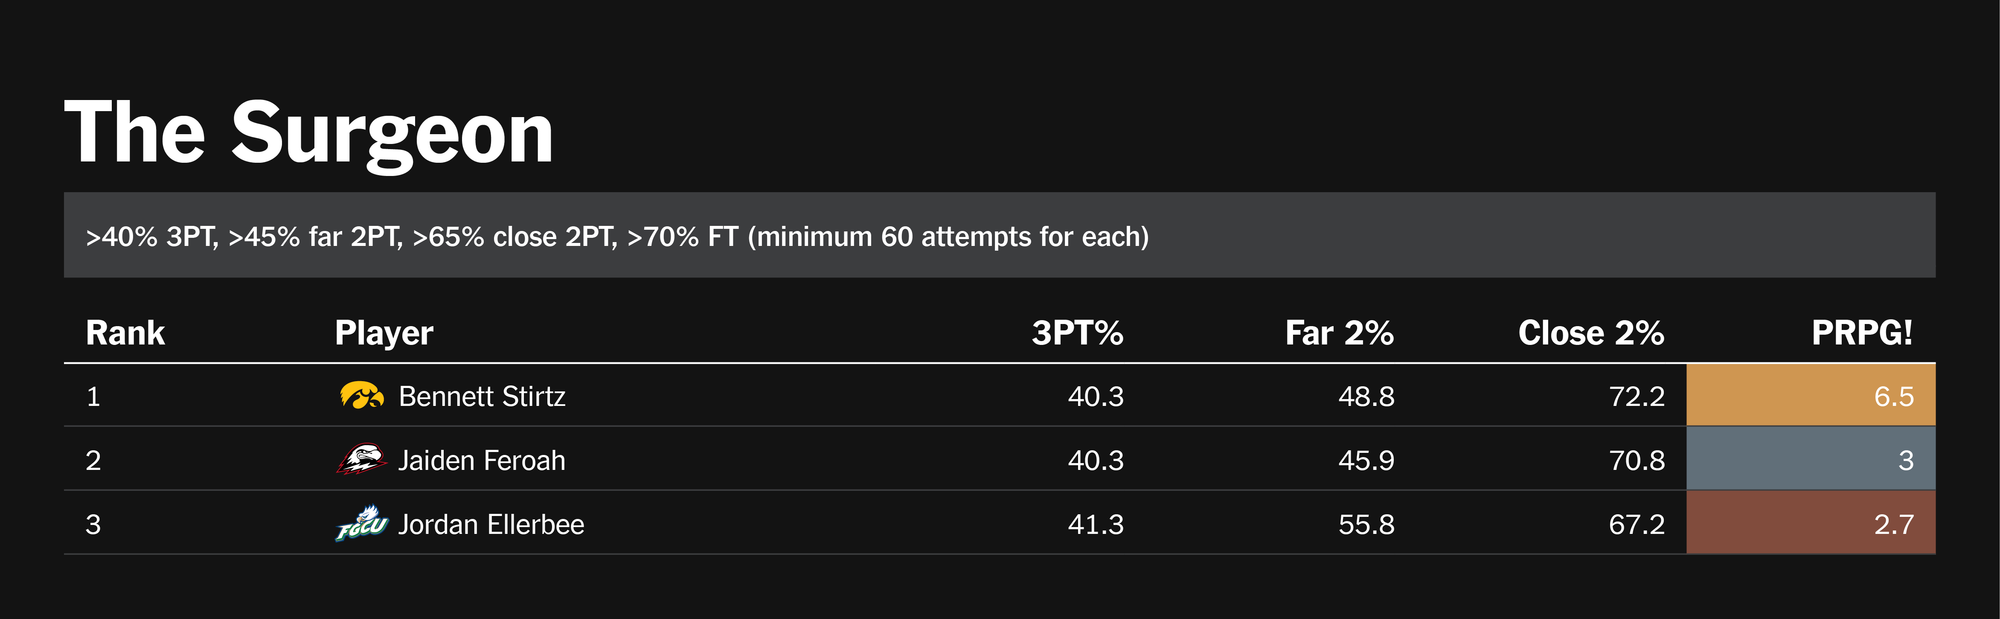
Task: Click the 72.2 Close 2% value
Action: (x=1636, y=397)
